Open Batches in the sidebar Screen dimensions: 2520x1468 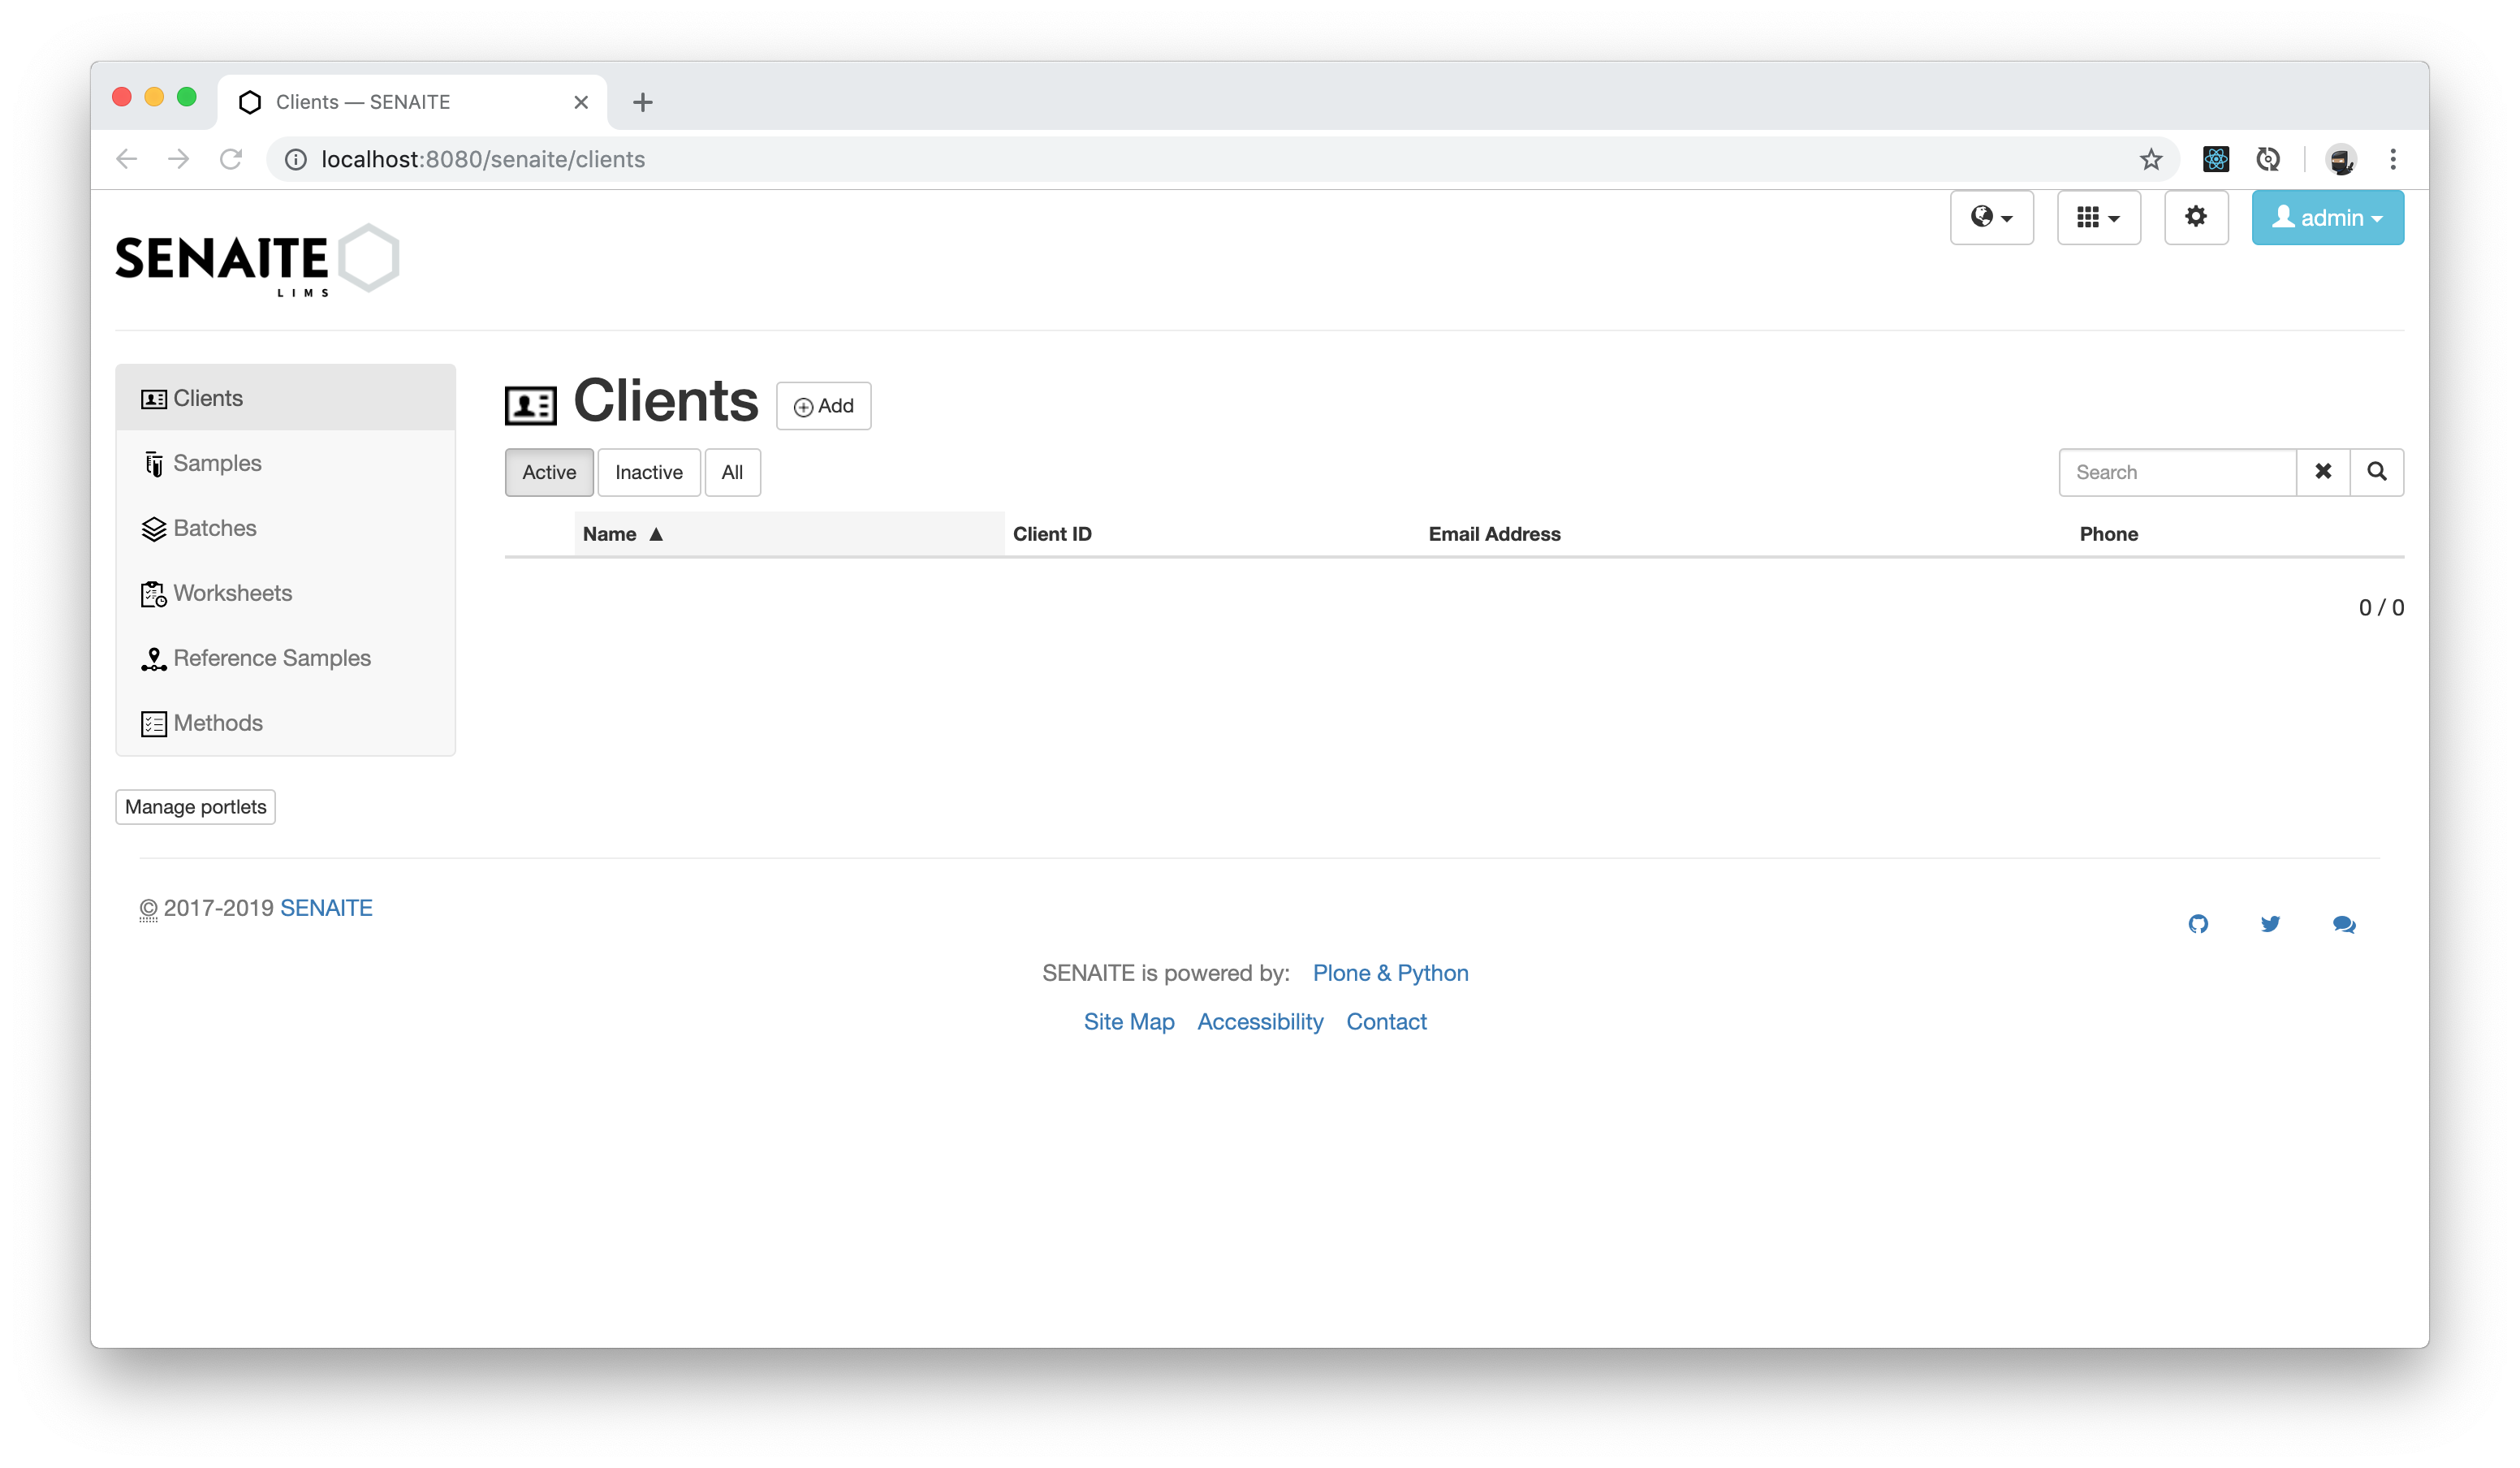click(x=285, y=528)
